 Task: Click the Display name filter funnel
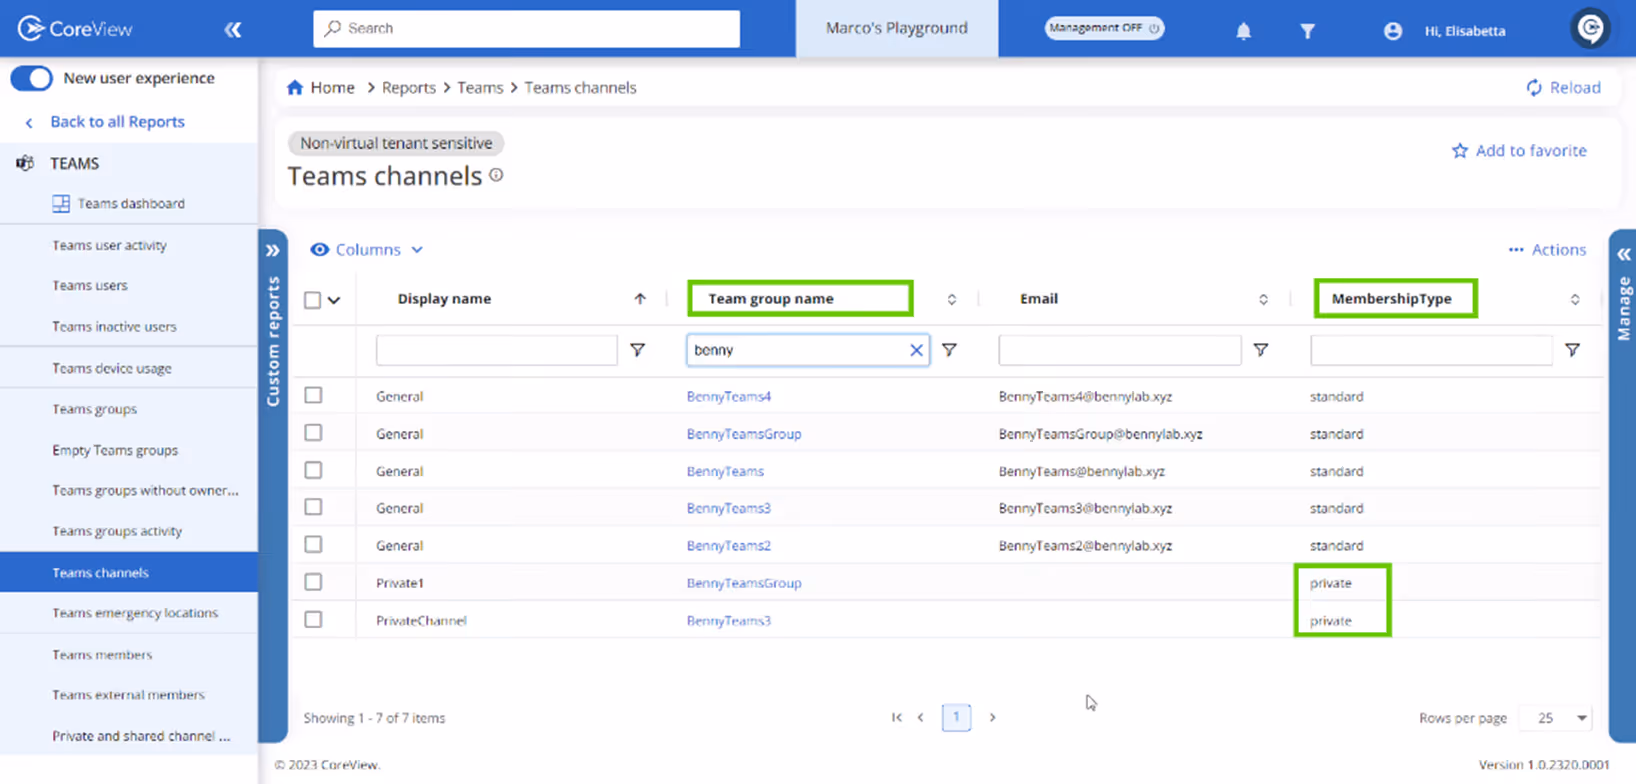click(x=637, y=350)
